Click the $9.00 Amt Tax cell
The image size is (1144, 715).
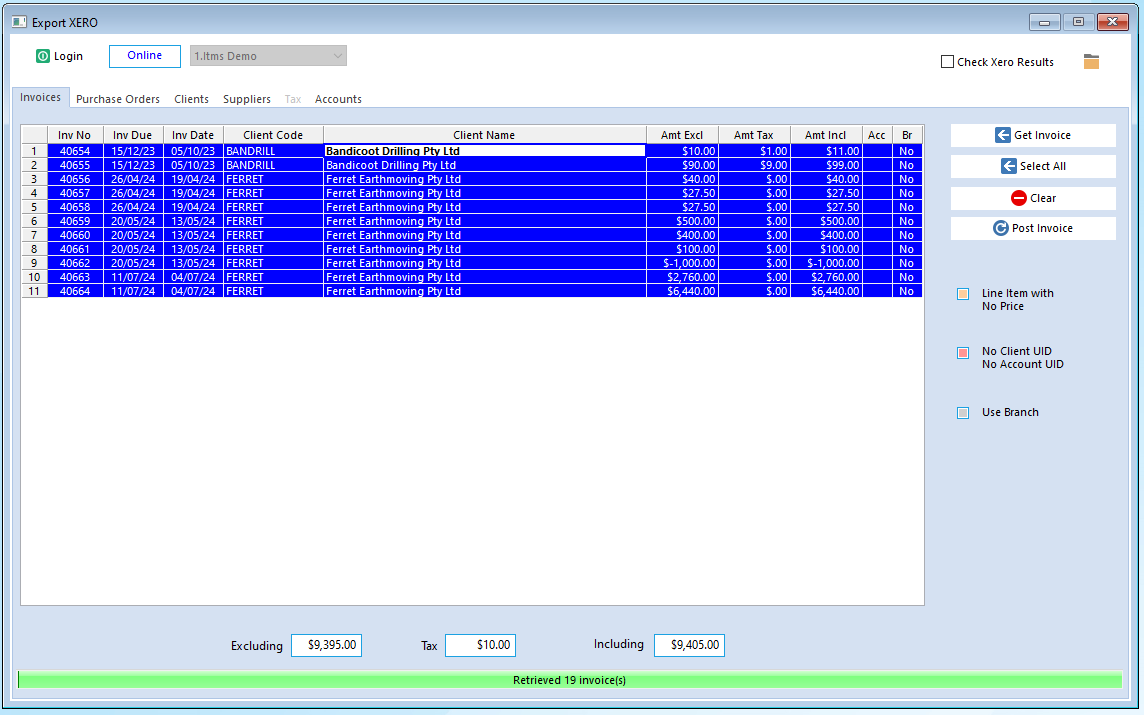point(754,165)
